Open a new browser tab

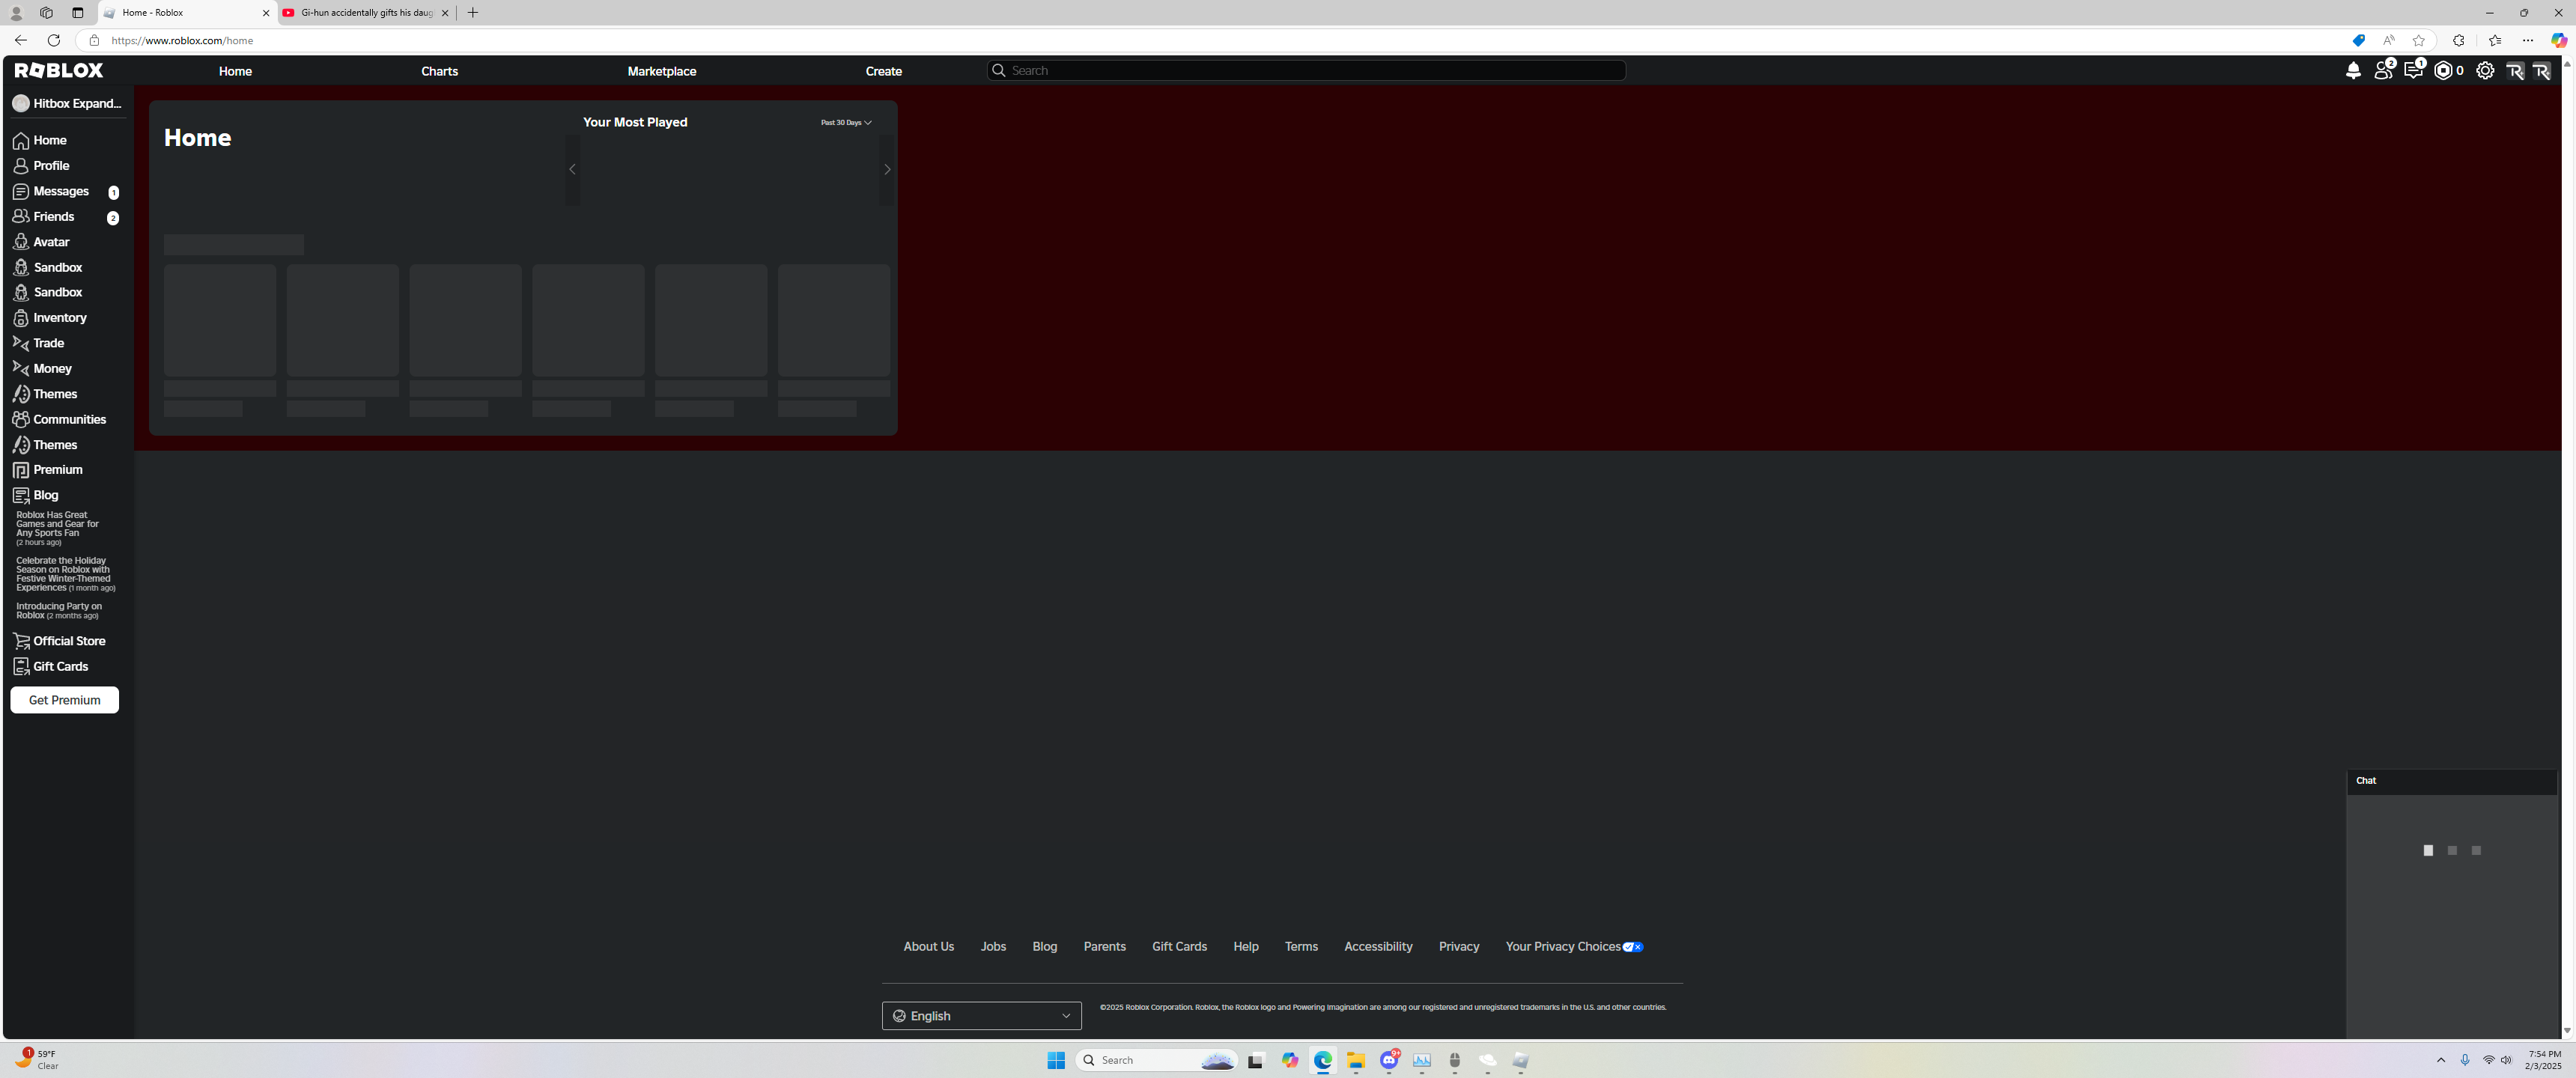[473, 13]
